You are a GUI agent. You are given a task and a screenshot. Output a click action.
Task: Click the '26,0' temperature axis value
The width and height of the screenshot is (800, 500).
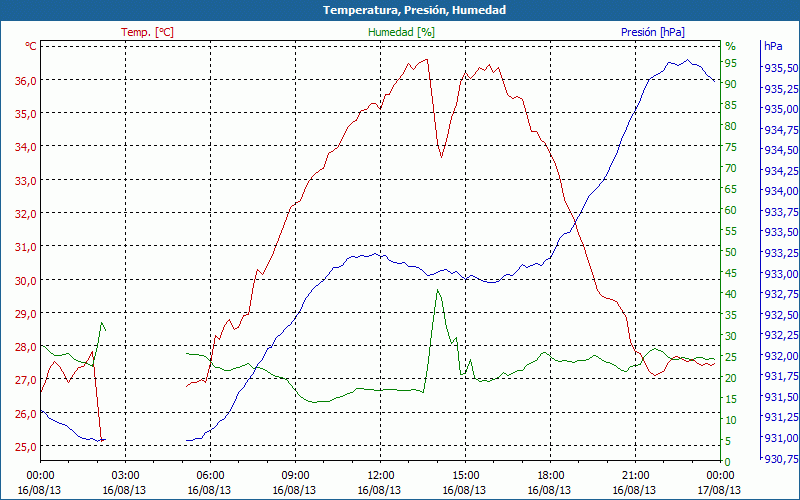pos(27,414)
